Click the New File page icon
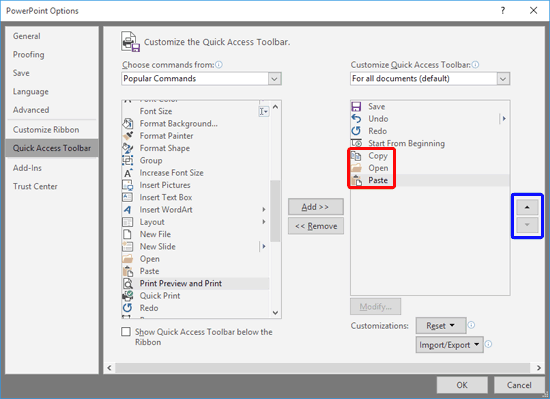The width and height of the screenshot is (550, 399). 127,234
